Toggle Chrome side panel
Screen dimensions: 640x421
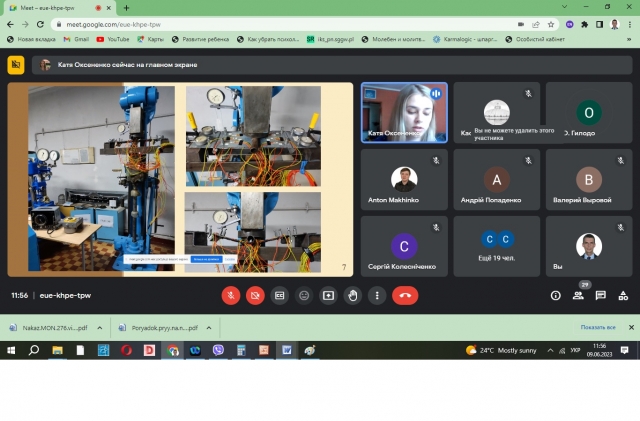pyautogui.click(x=600, y=25)
